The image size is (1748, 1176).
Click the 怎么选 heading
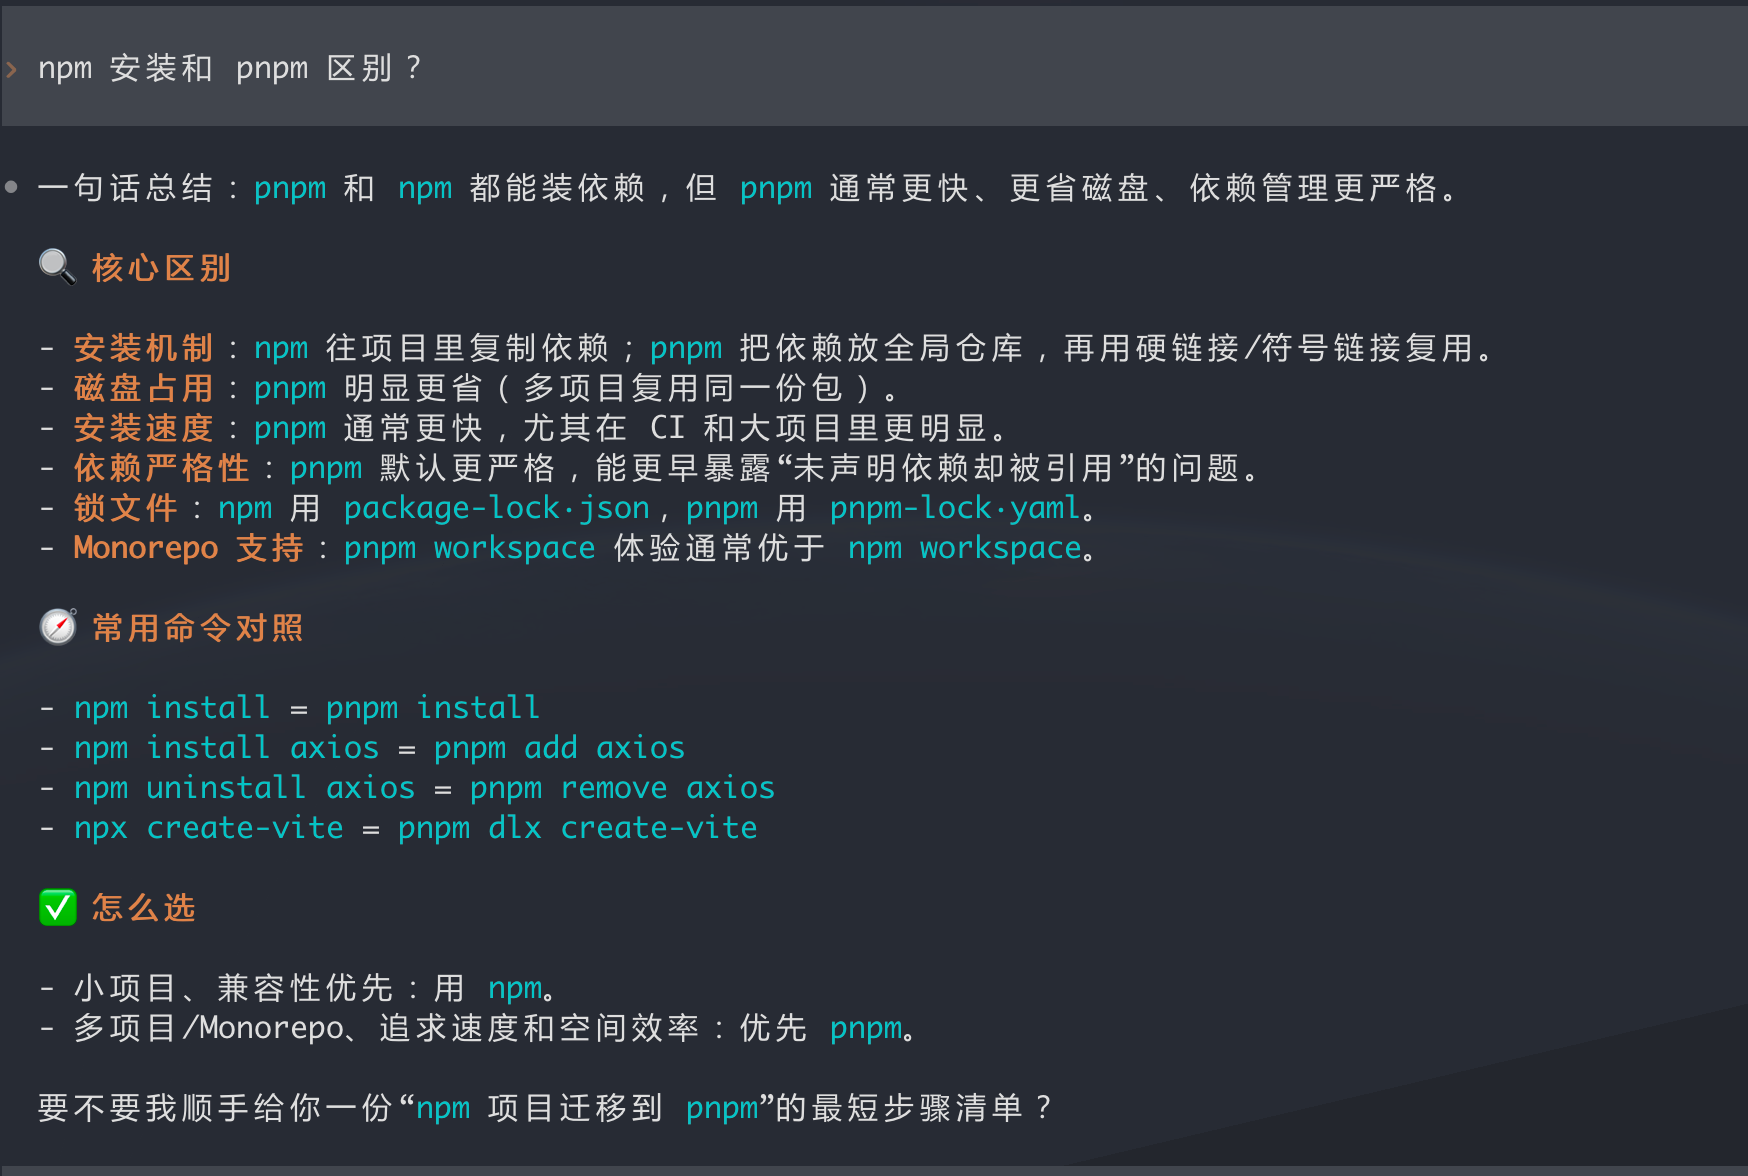[143, 908]
